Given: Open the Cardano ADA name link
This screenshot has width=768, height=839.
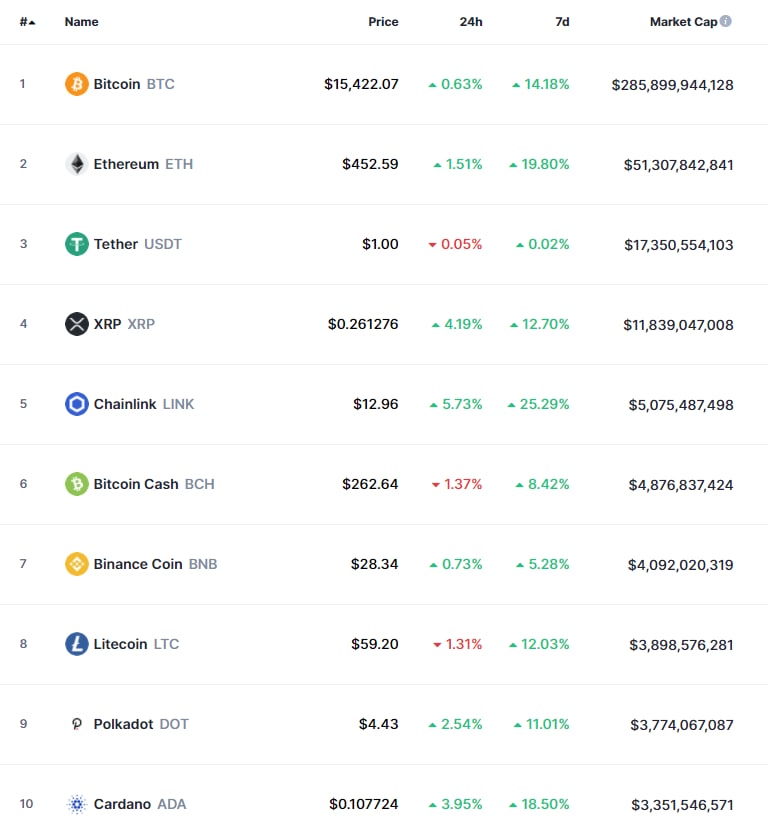Looking at the screenshot, I should coord(139,804).
